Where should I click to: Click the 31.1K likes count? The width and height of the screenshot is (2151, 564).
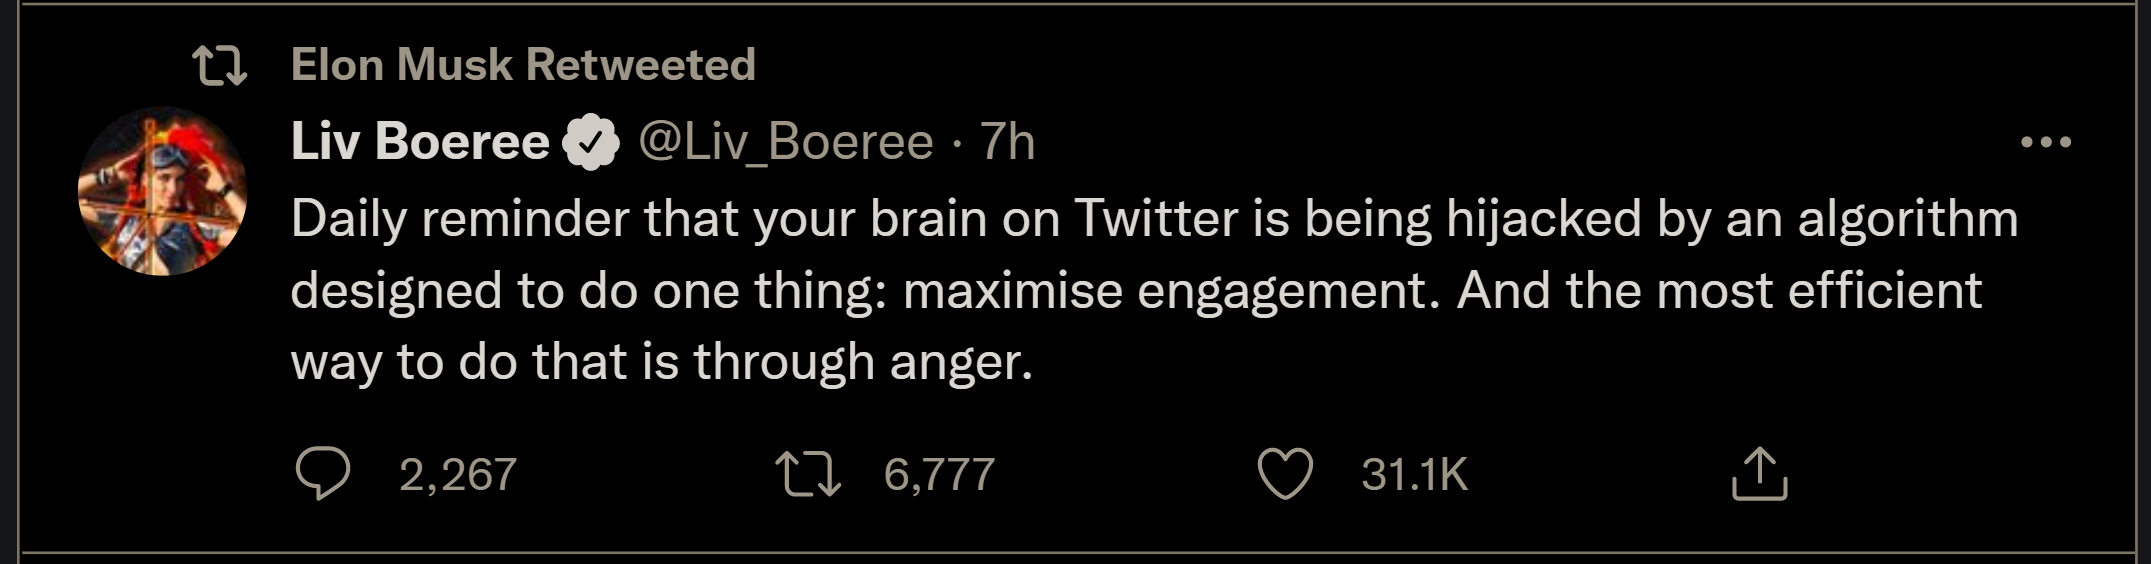(x=1414, y=474)
